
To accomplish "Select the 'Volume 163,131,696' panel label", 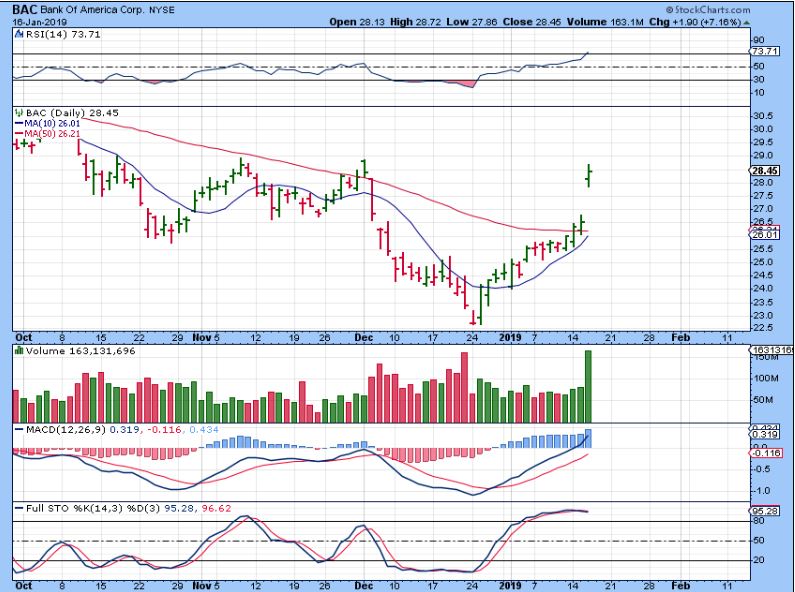I will click(80, 351).
